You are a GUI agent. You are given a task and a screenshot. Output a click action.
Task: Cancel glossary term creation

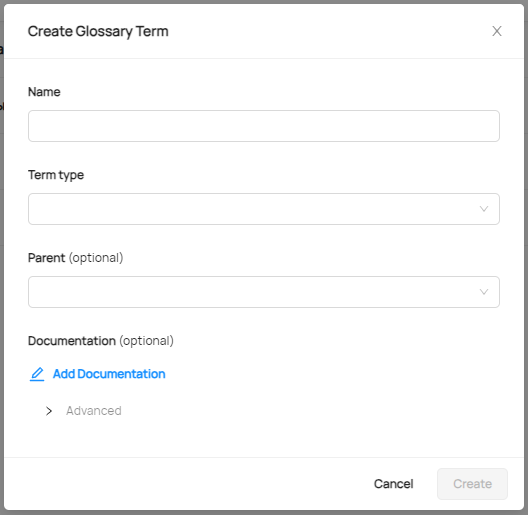tap(393, 484)
